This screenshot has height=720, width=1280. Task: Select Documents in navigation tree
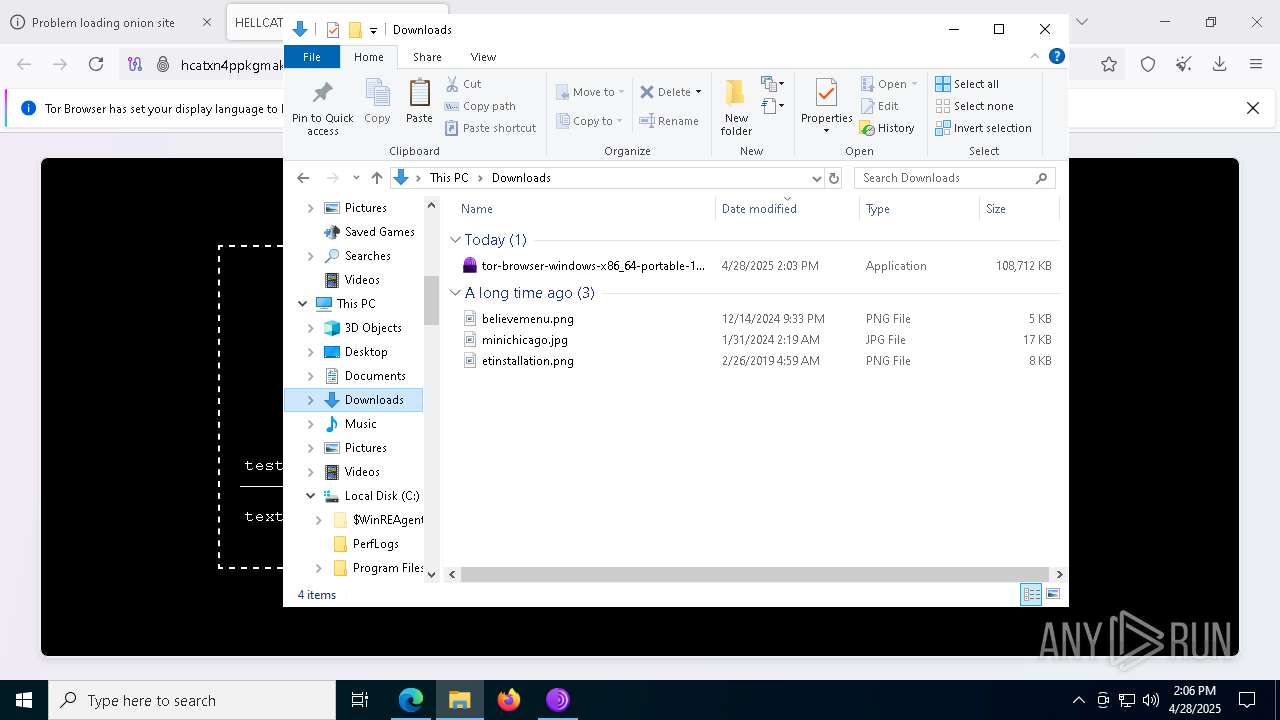[375, 376]
